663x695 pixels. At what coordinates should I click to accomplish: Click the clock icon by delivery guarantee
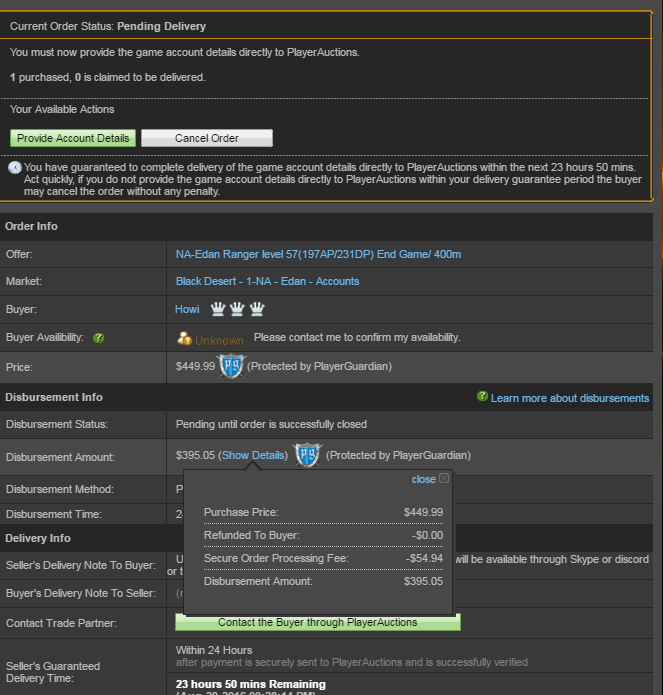click(x=15, y=168)
